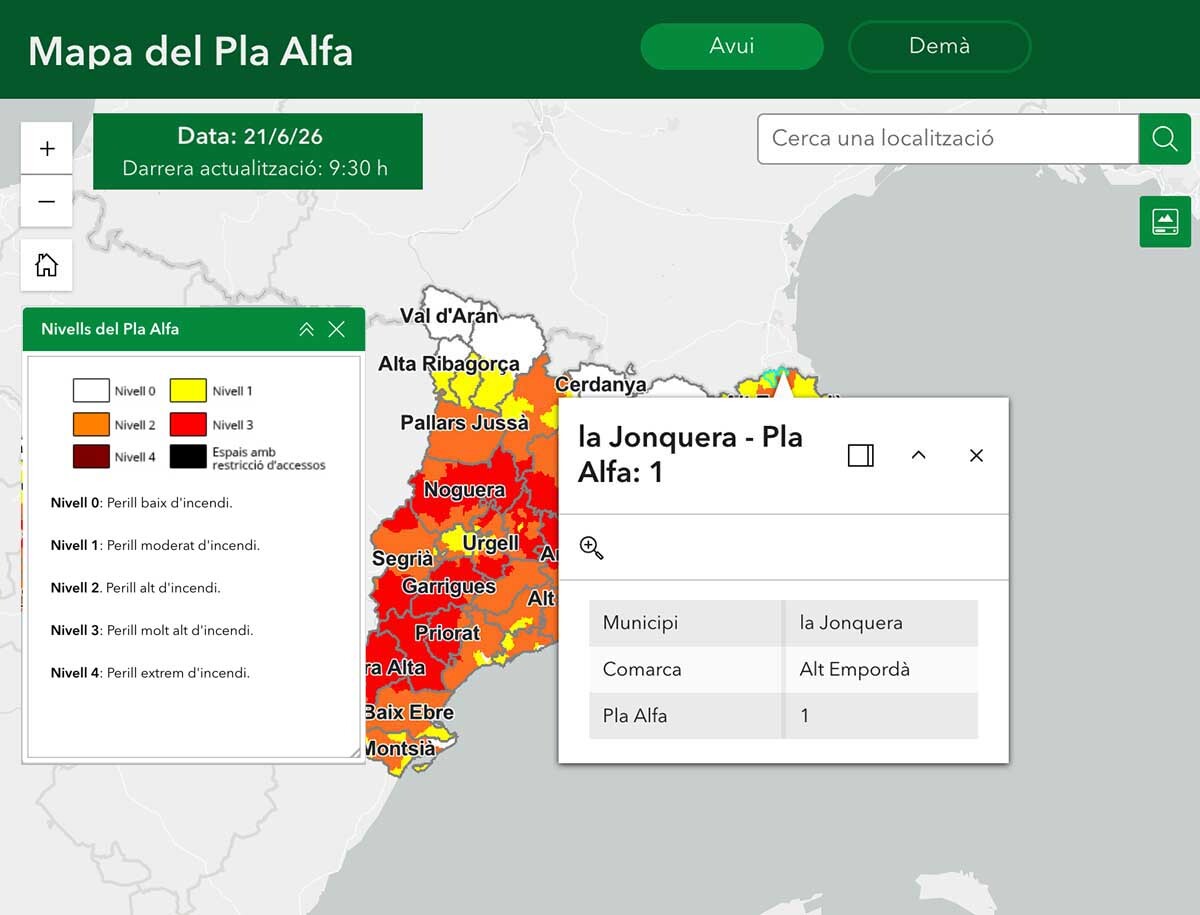Select the Val d'Aran map label
This screenshot has width=1200, height=915.
(x=449, y=316)
